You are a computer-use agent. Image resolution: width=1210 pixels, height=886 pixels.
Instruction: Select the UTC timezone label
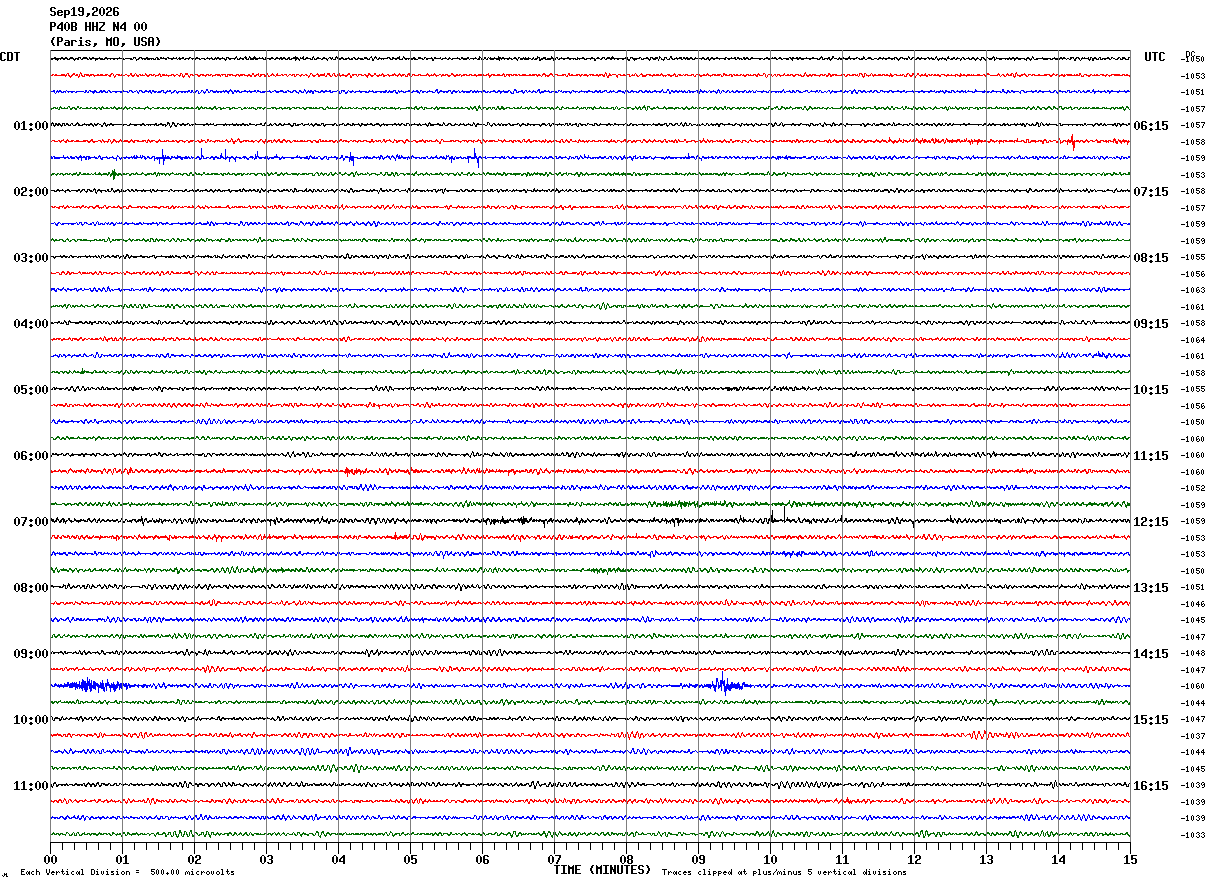click(1155, 57)
